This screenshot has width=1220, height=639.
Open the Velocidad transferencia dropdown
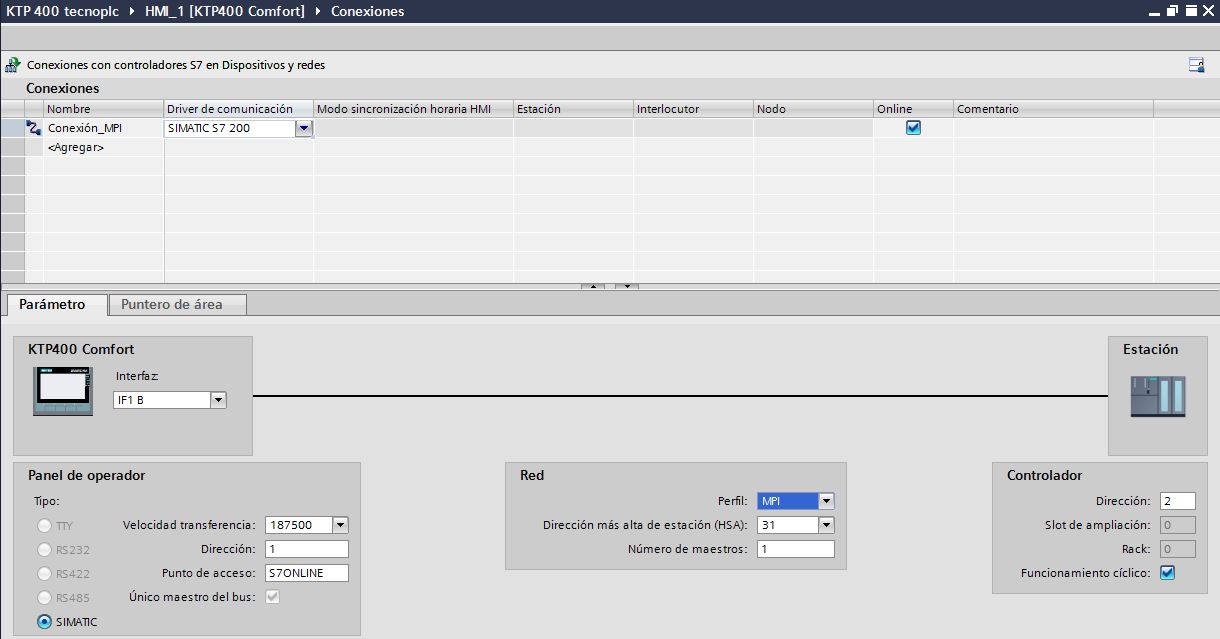pos(339,524)
